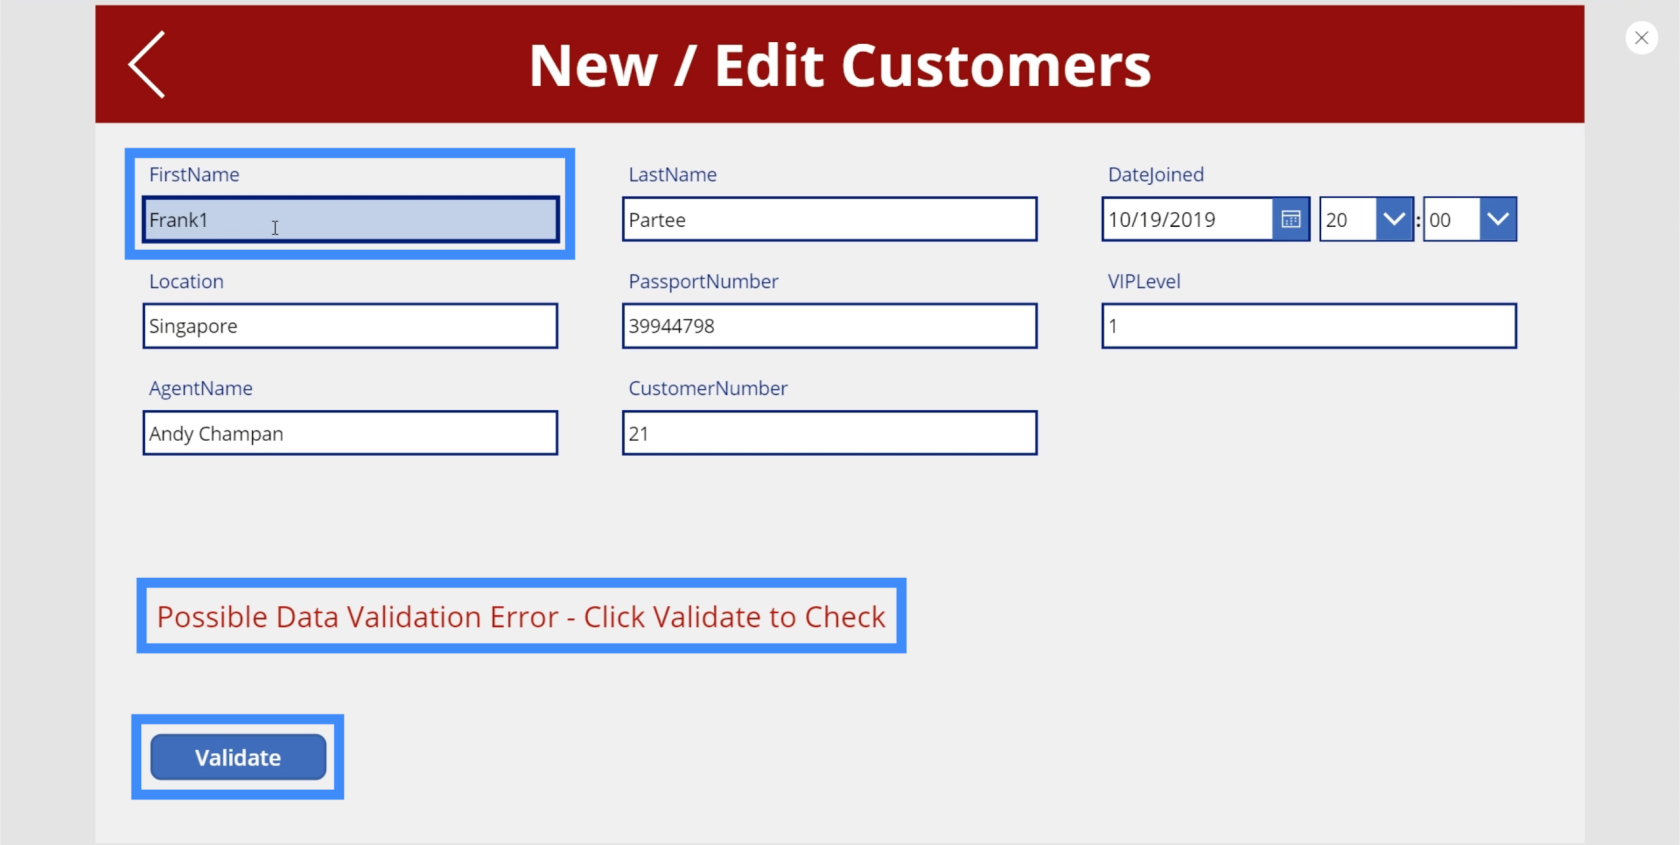This screenshot has height=845, width=1680.
Task: Open the DateJoined calendar picker icon
Action: click(x=1291, y=219)
